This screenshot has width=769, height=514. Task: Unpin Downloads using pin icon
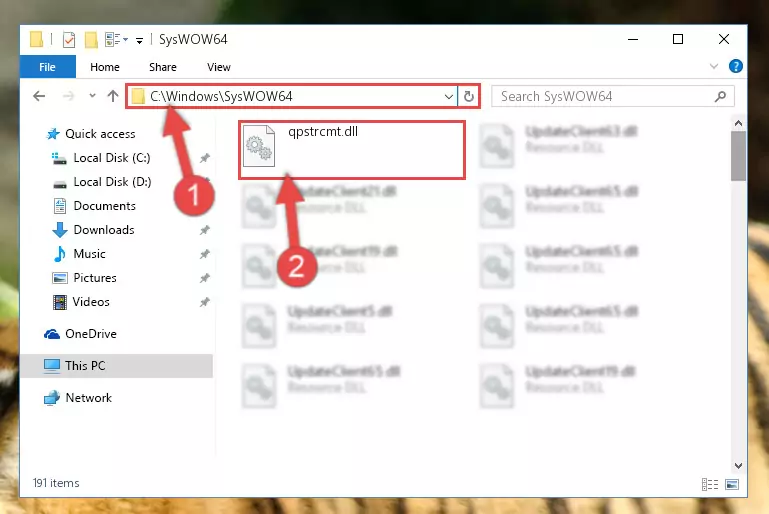point(205,230)
